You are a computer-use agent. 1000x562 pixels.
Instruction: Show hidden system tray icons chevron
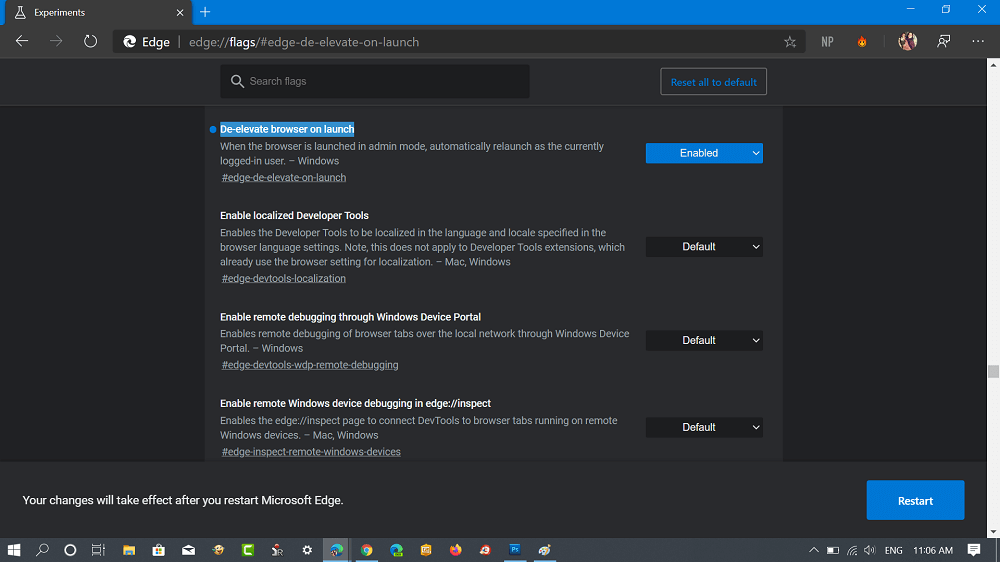[x=814, y=550]
